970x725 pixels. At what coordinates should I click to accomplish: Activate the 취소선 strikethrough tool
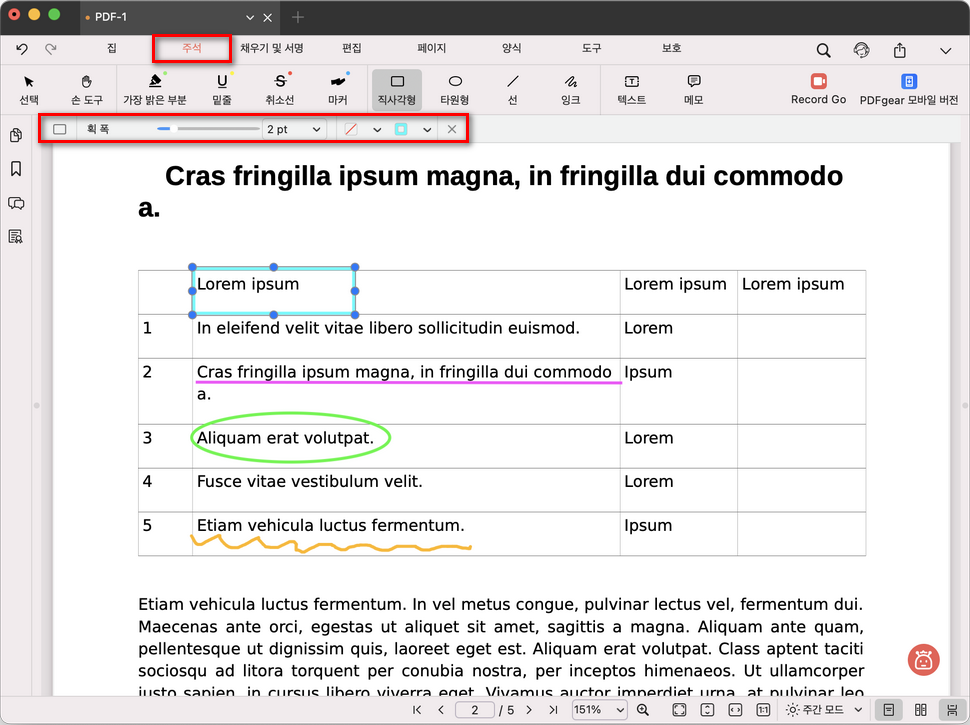click(280, 88)
